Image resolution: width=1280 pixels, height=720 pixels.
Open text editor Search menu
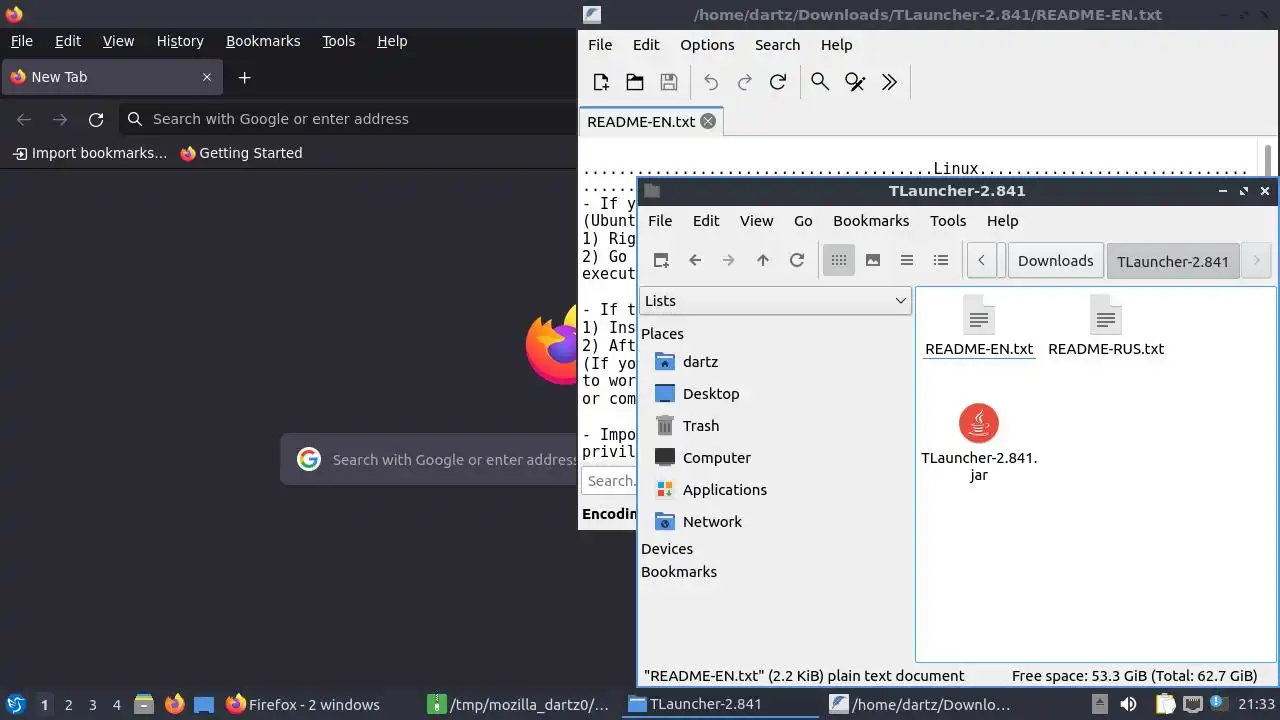(777, 45)
